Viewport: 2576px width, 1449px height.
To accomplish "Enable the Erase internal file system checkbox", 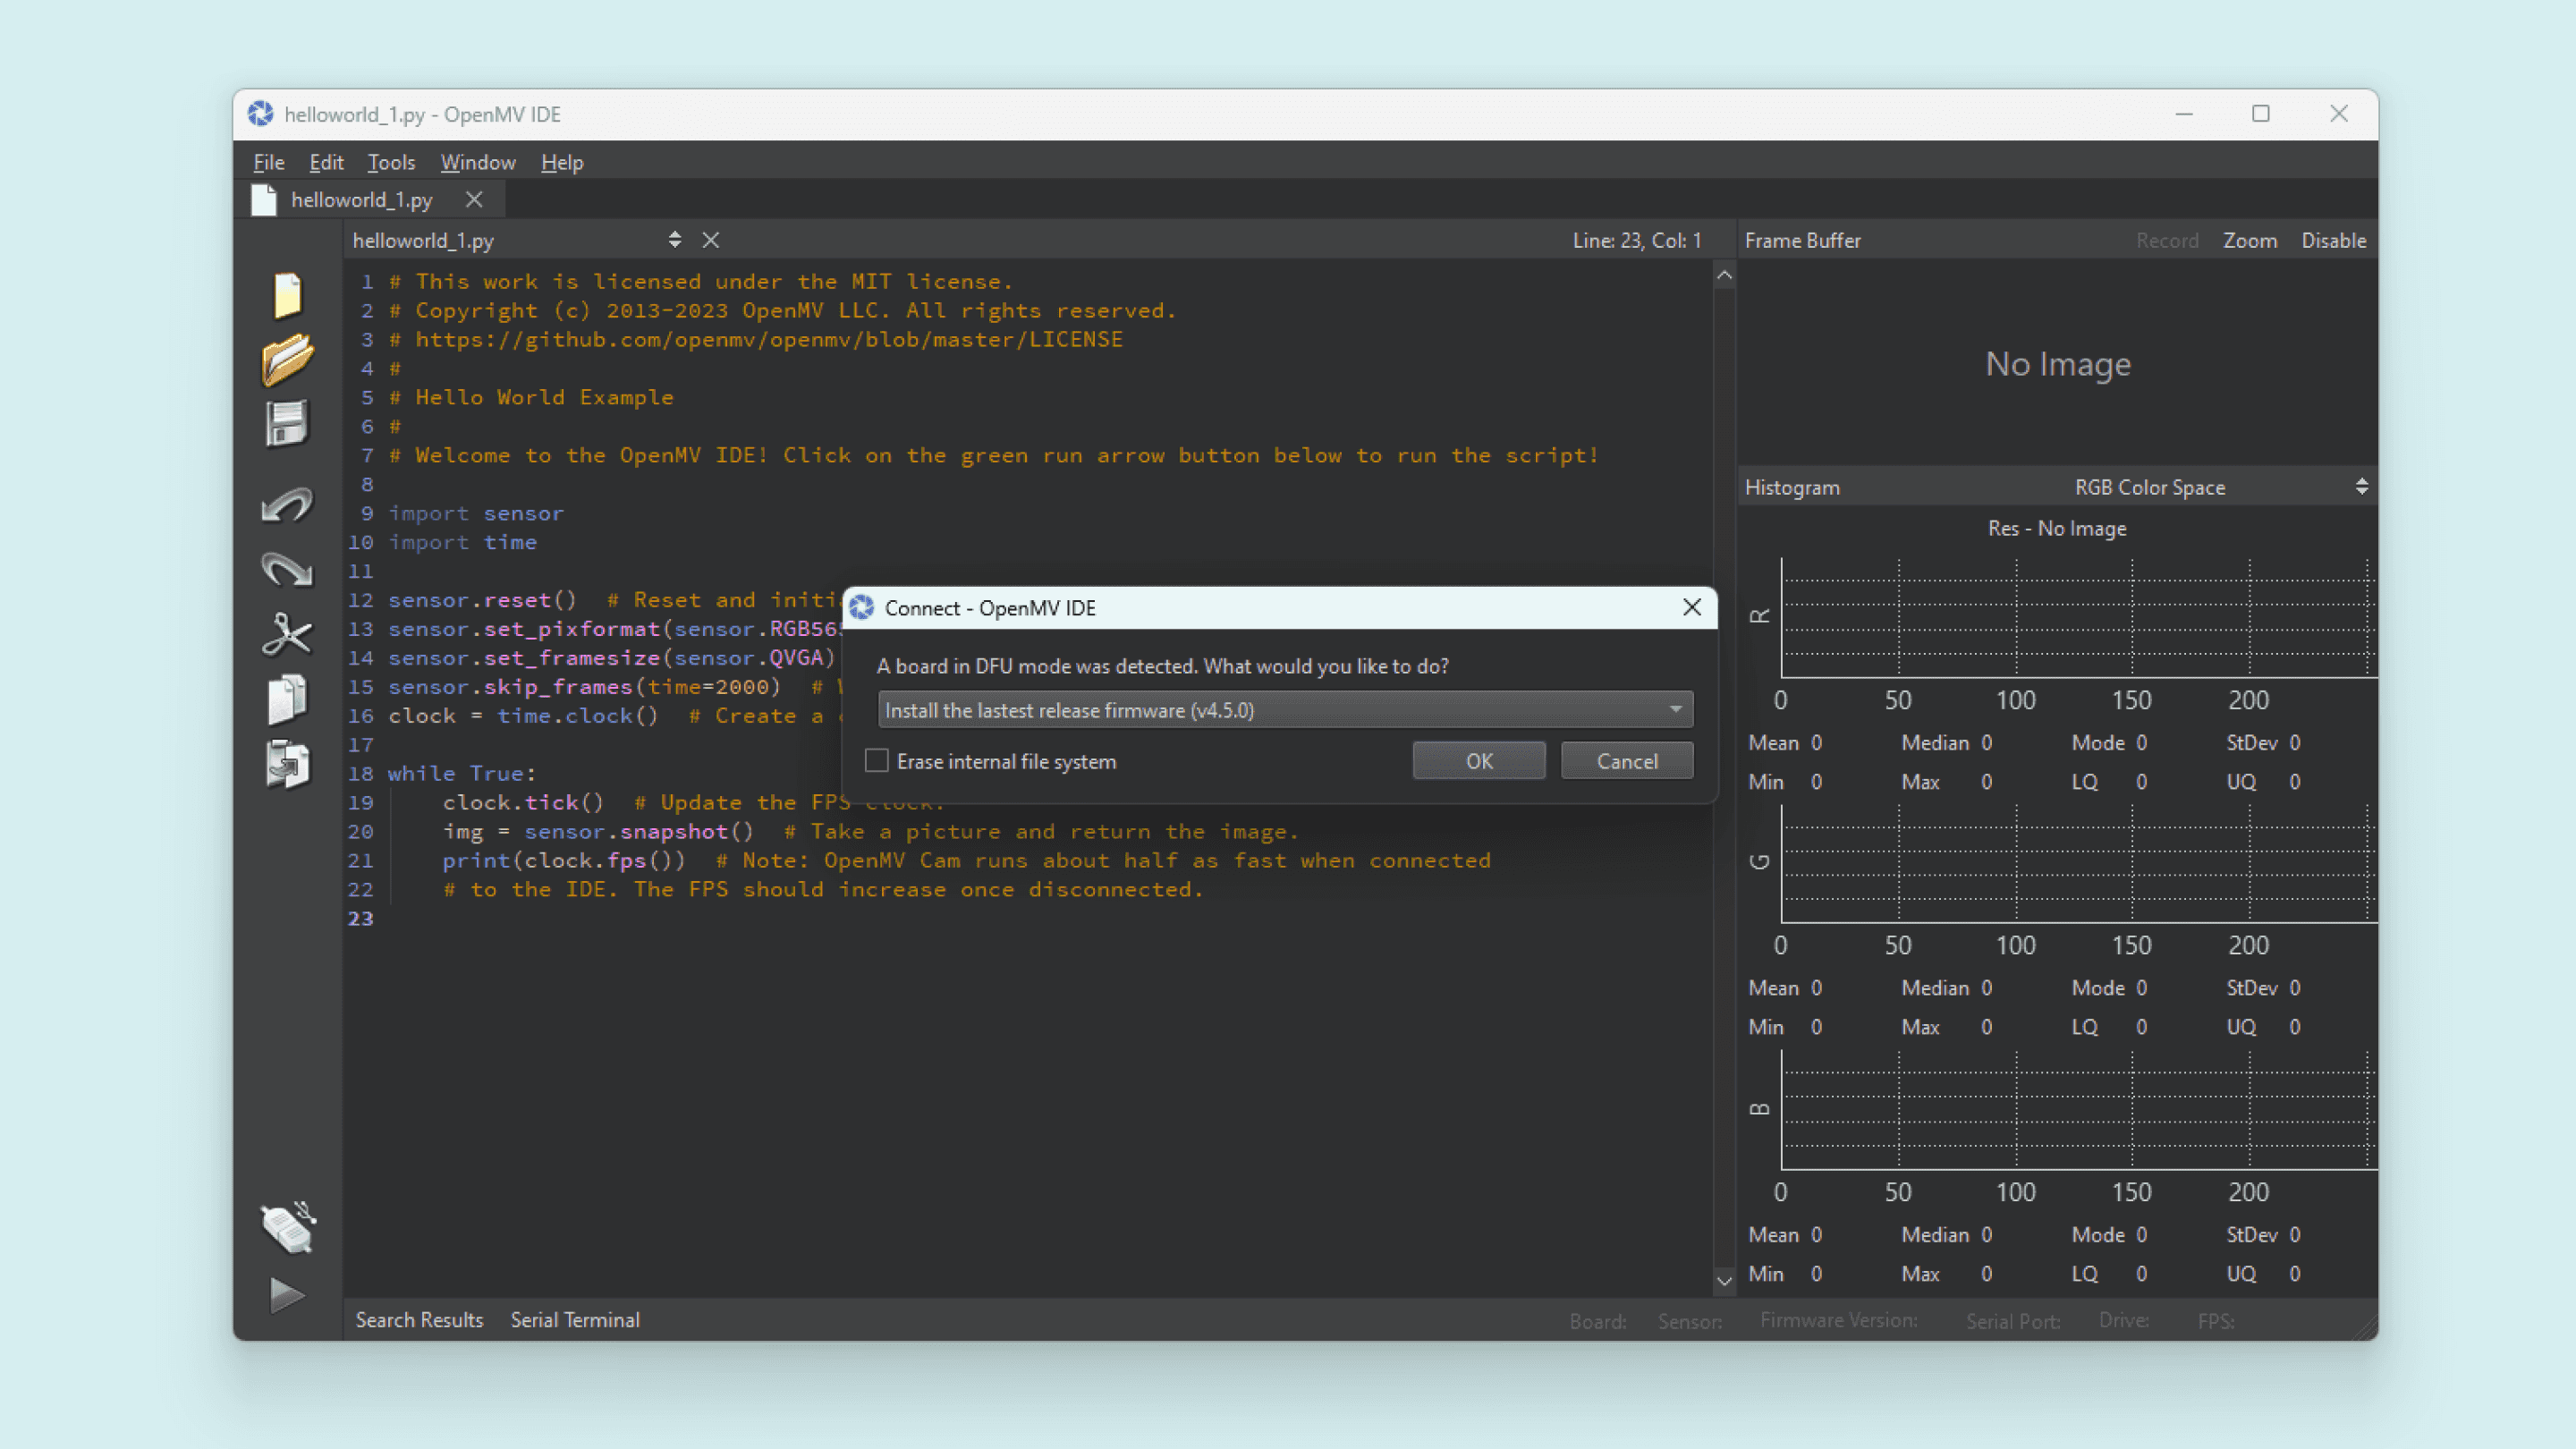I will (876, 760).
